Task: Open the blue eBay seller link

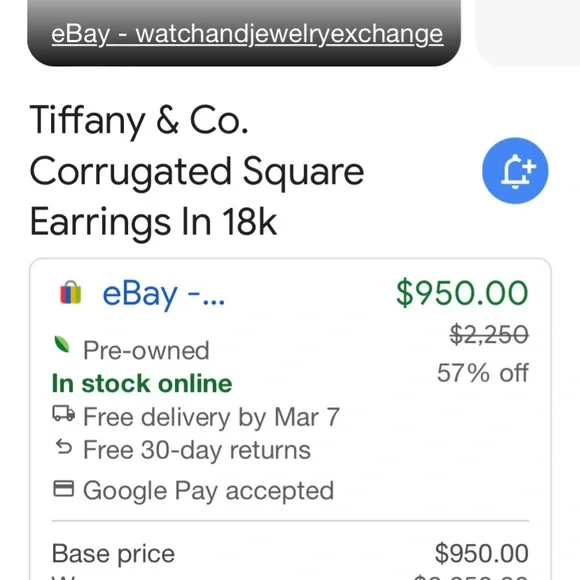Action: point(163,294)
